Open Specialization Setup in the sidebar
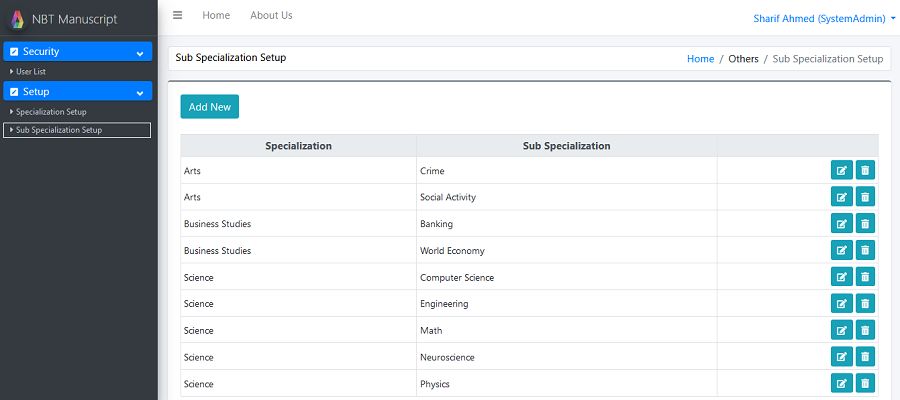900x400 pixels. [51, 112]
